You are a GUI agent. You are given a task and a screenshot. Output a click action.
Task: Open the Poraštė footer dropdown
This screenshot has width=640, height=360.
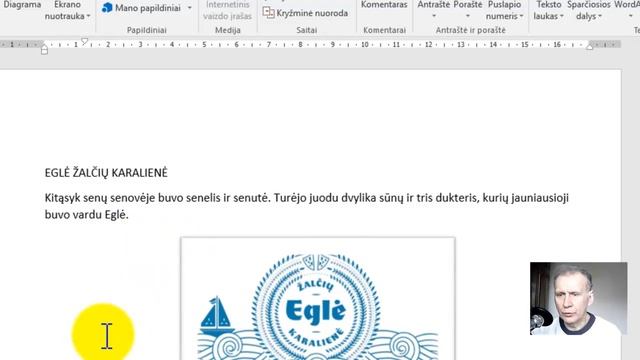click(x=468, y=11)
